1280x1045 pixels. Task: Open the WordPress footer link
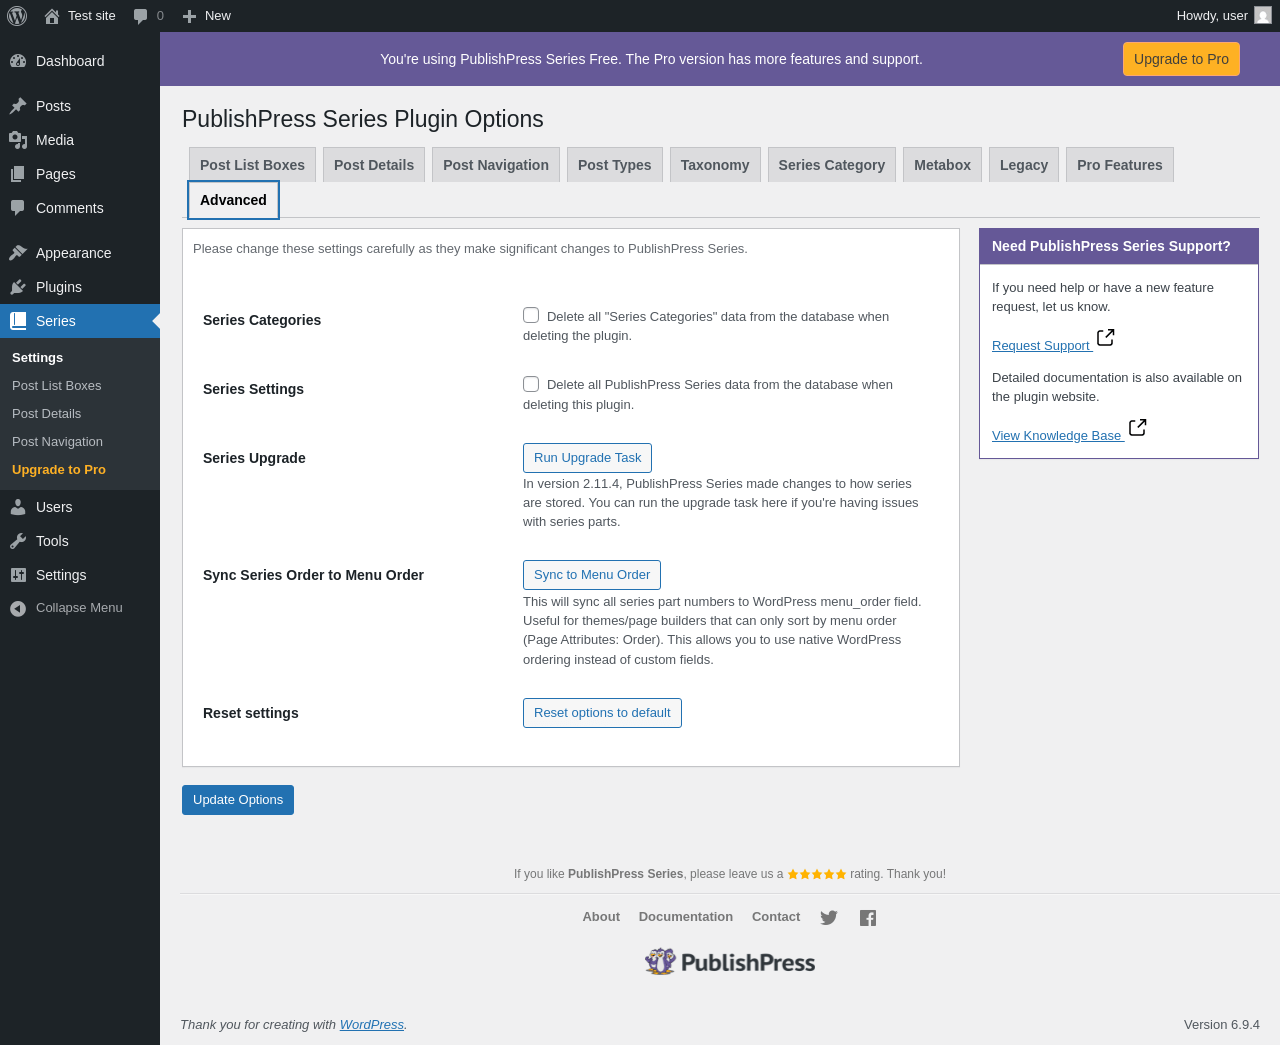(x=372, y=1025)
